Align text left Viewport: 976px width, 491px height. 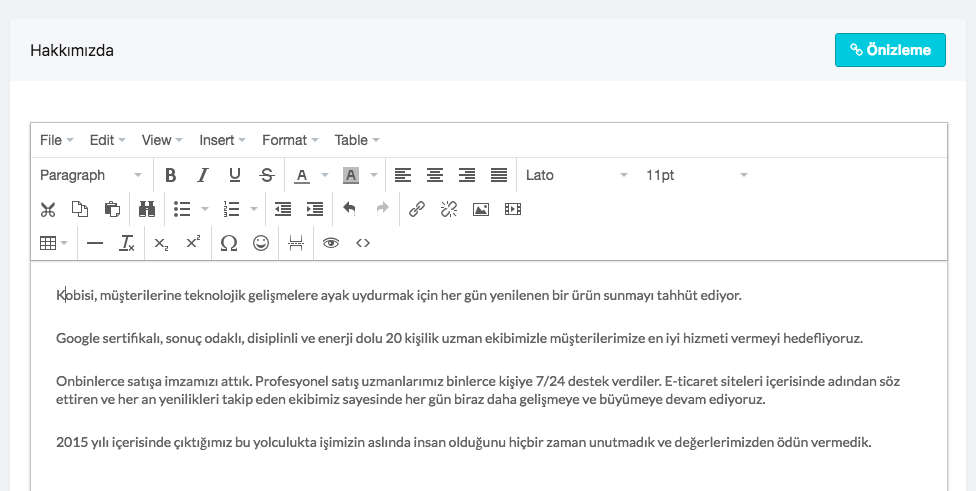403,175
